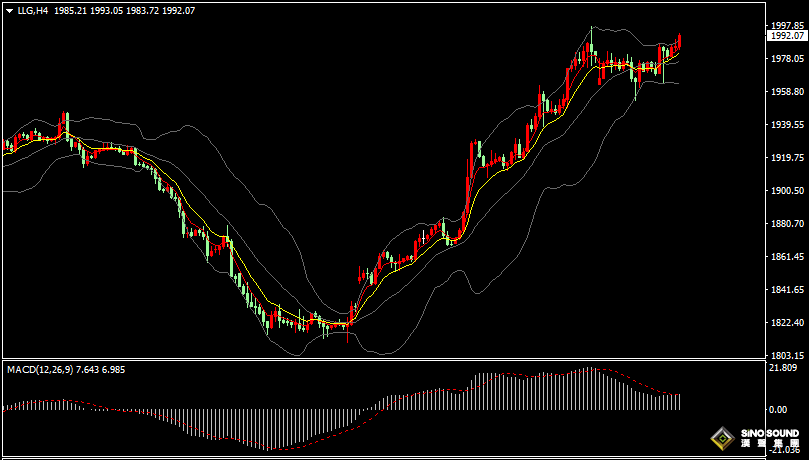Click the 1997.85 price axis label
The width and height of the screenshot is (809, 460).
787,25
